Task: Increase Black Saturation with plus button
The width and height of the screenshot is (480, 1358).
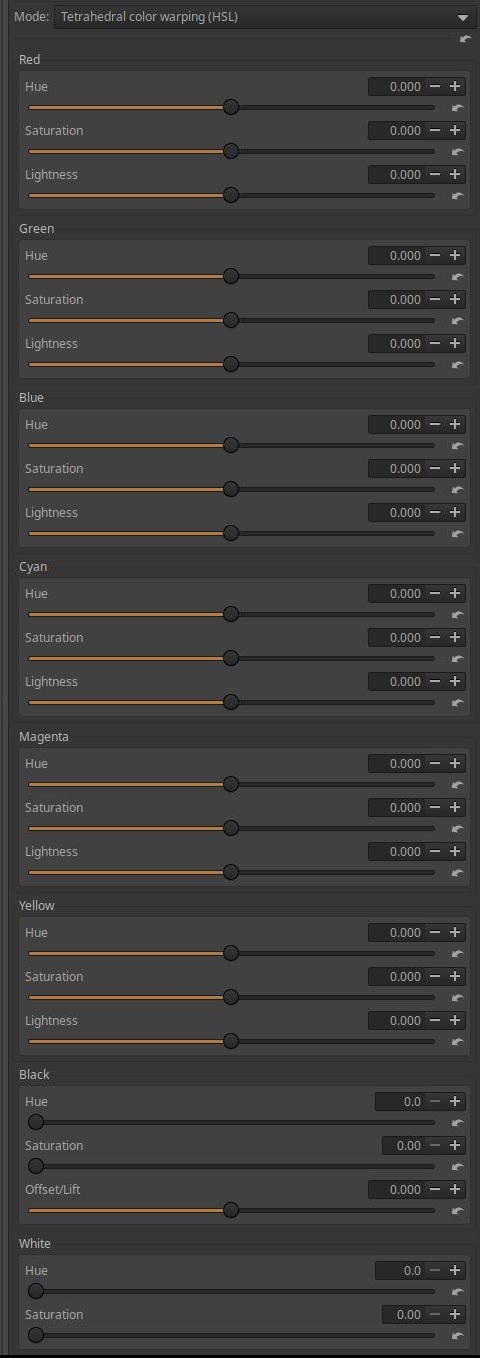Action: click(x=455, y=1146)
